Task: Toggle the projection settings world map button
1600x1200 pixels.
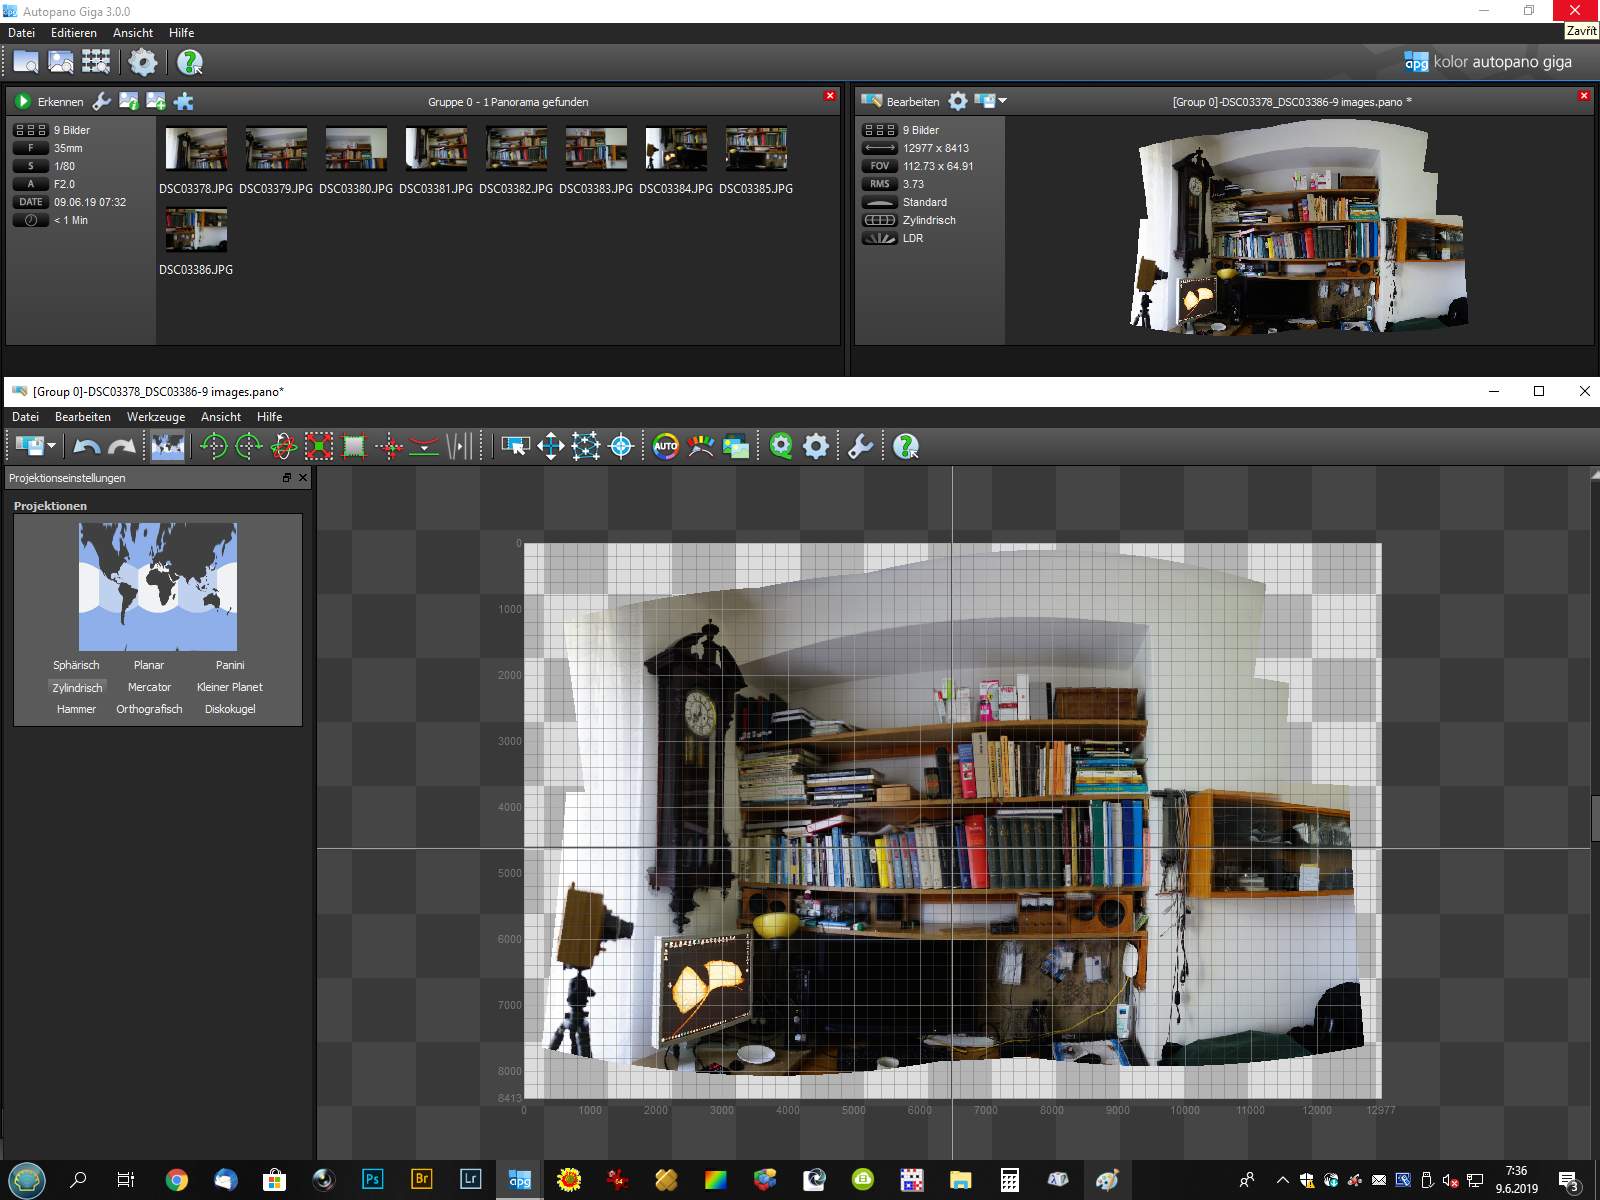Action: (167, 447)
